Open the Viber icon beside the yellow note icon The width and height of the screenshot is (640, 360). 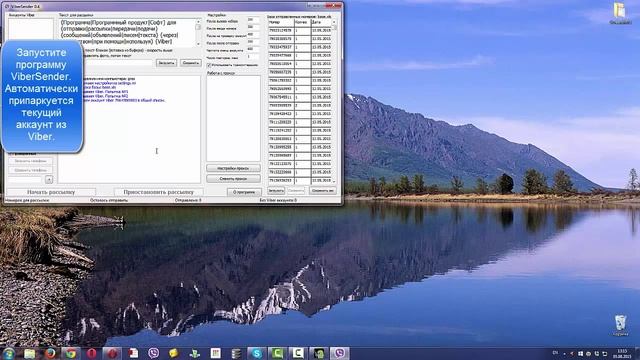pyautogui.click(x=153, y=353)
